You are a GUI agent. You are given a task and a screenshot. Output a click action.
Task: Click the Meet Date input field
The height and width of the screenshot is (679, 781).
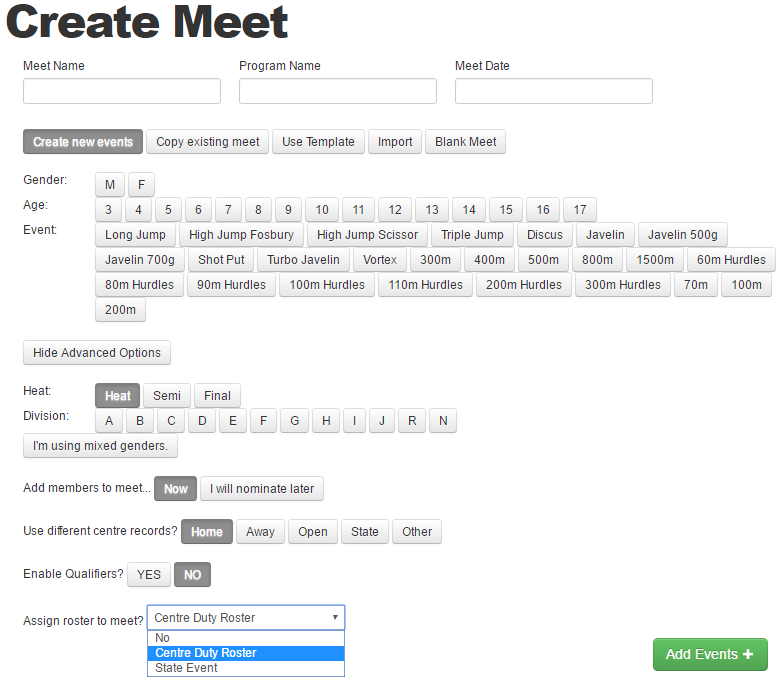coord(554,91)
